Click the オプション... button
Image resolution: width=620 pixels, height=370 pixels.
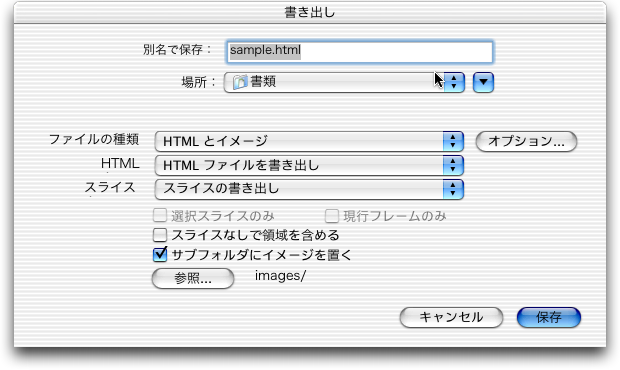tap(526, 141)
